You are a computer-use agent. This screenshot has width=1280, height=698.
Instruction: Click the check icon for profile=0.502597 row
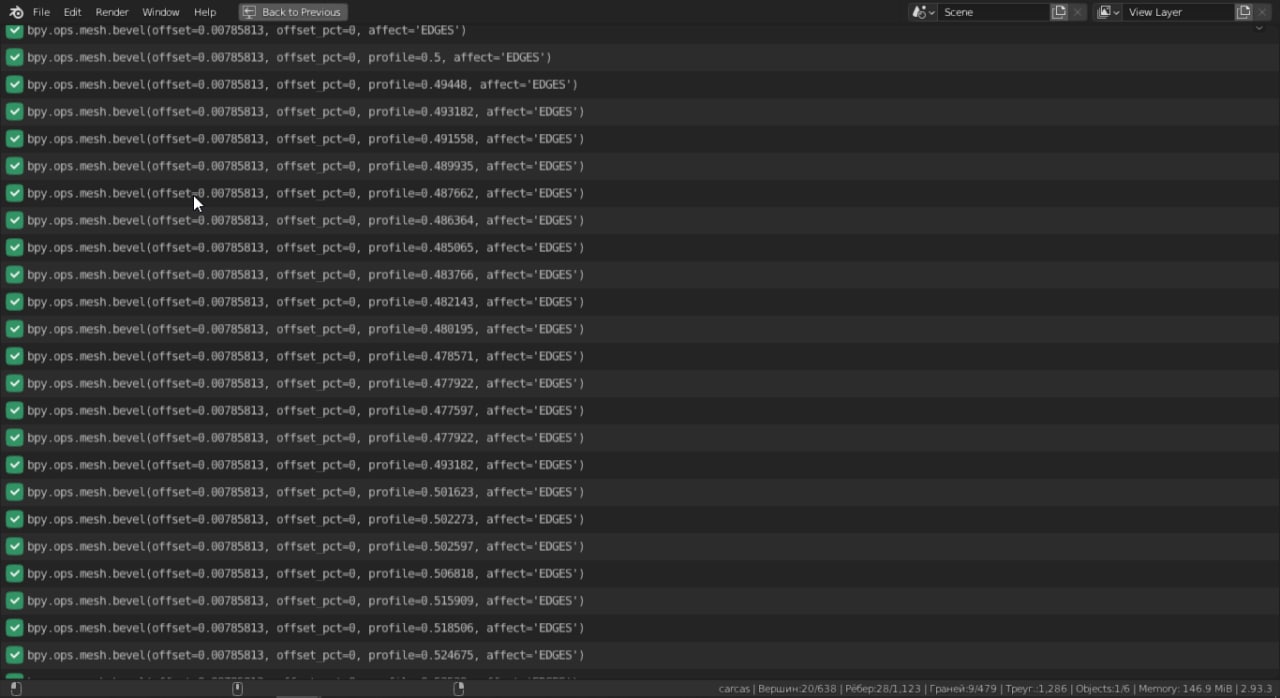pyautogui.click(x=14, y=546)
